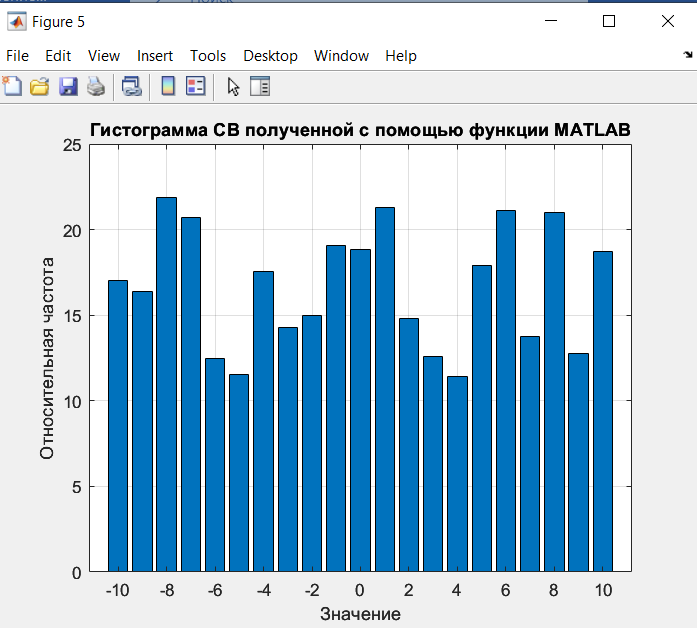
Task: Save the figure with floppy disk icon
Action: click(x=68, y=86)
